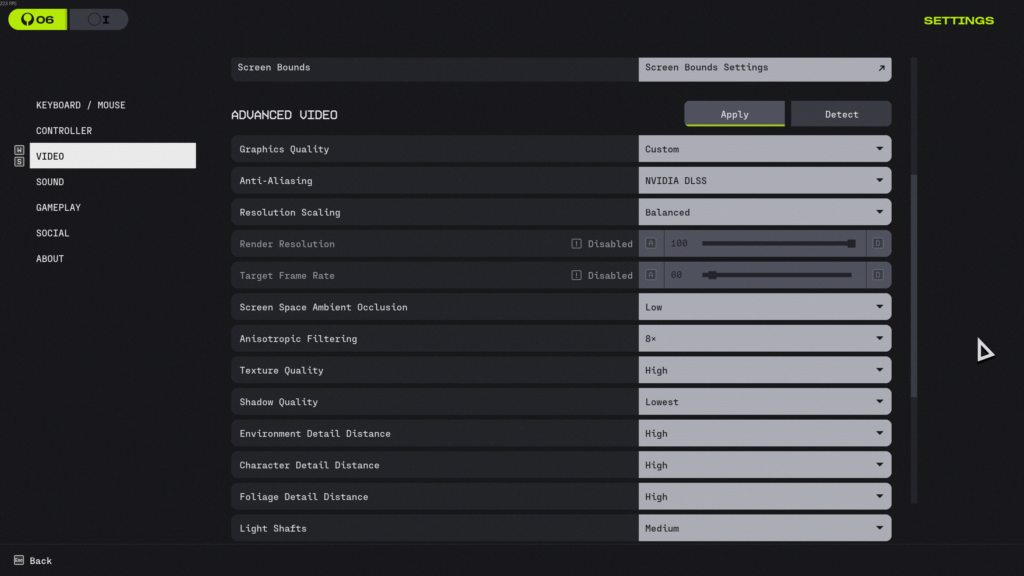
Task: Apply the advanced video settings
Action: pos(734,114)
